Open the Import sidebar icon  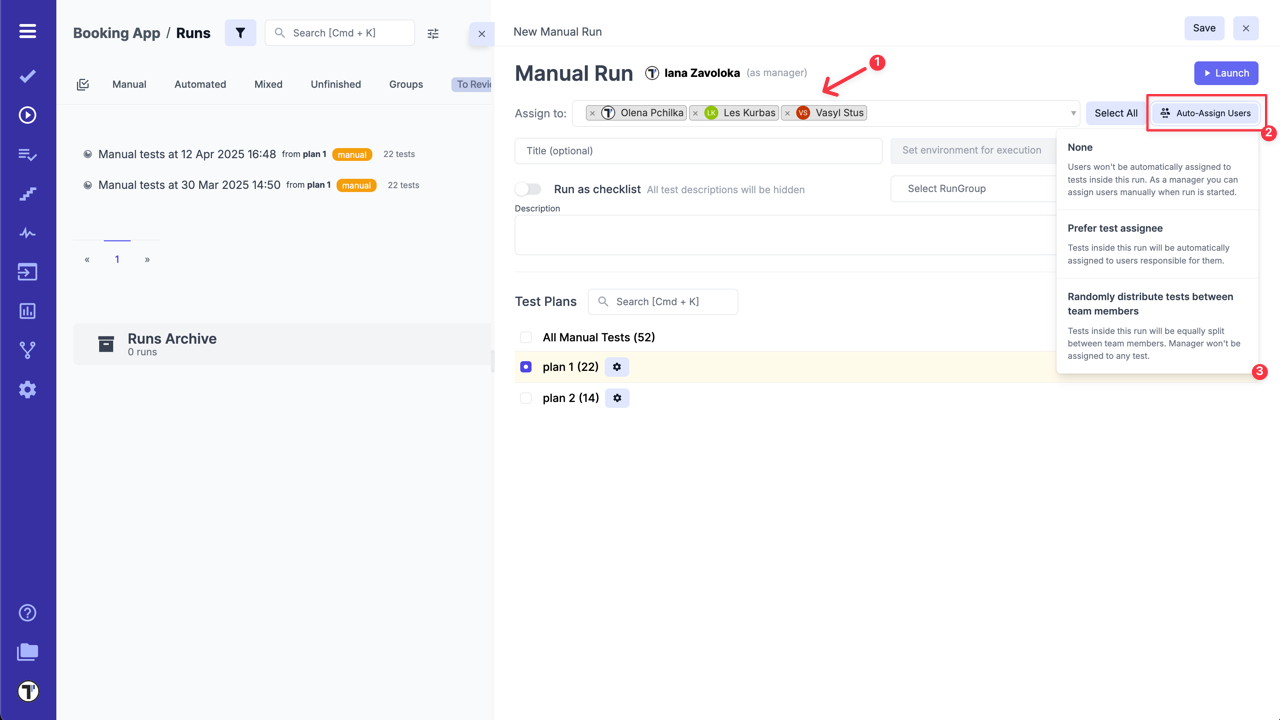pyautogui.click(x=27, y=271)
